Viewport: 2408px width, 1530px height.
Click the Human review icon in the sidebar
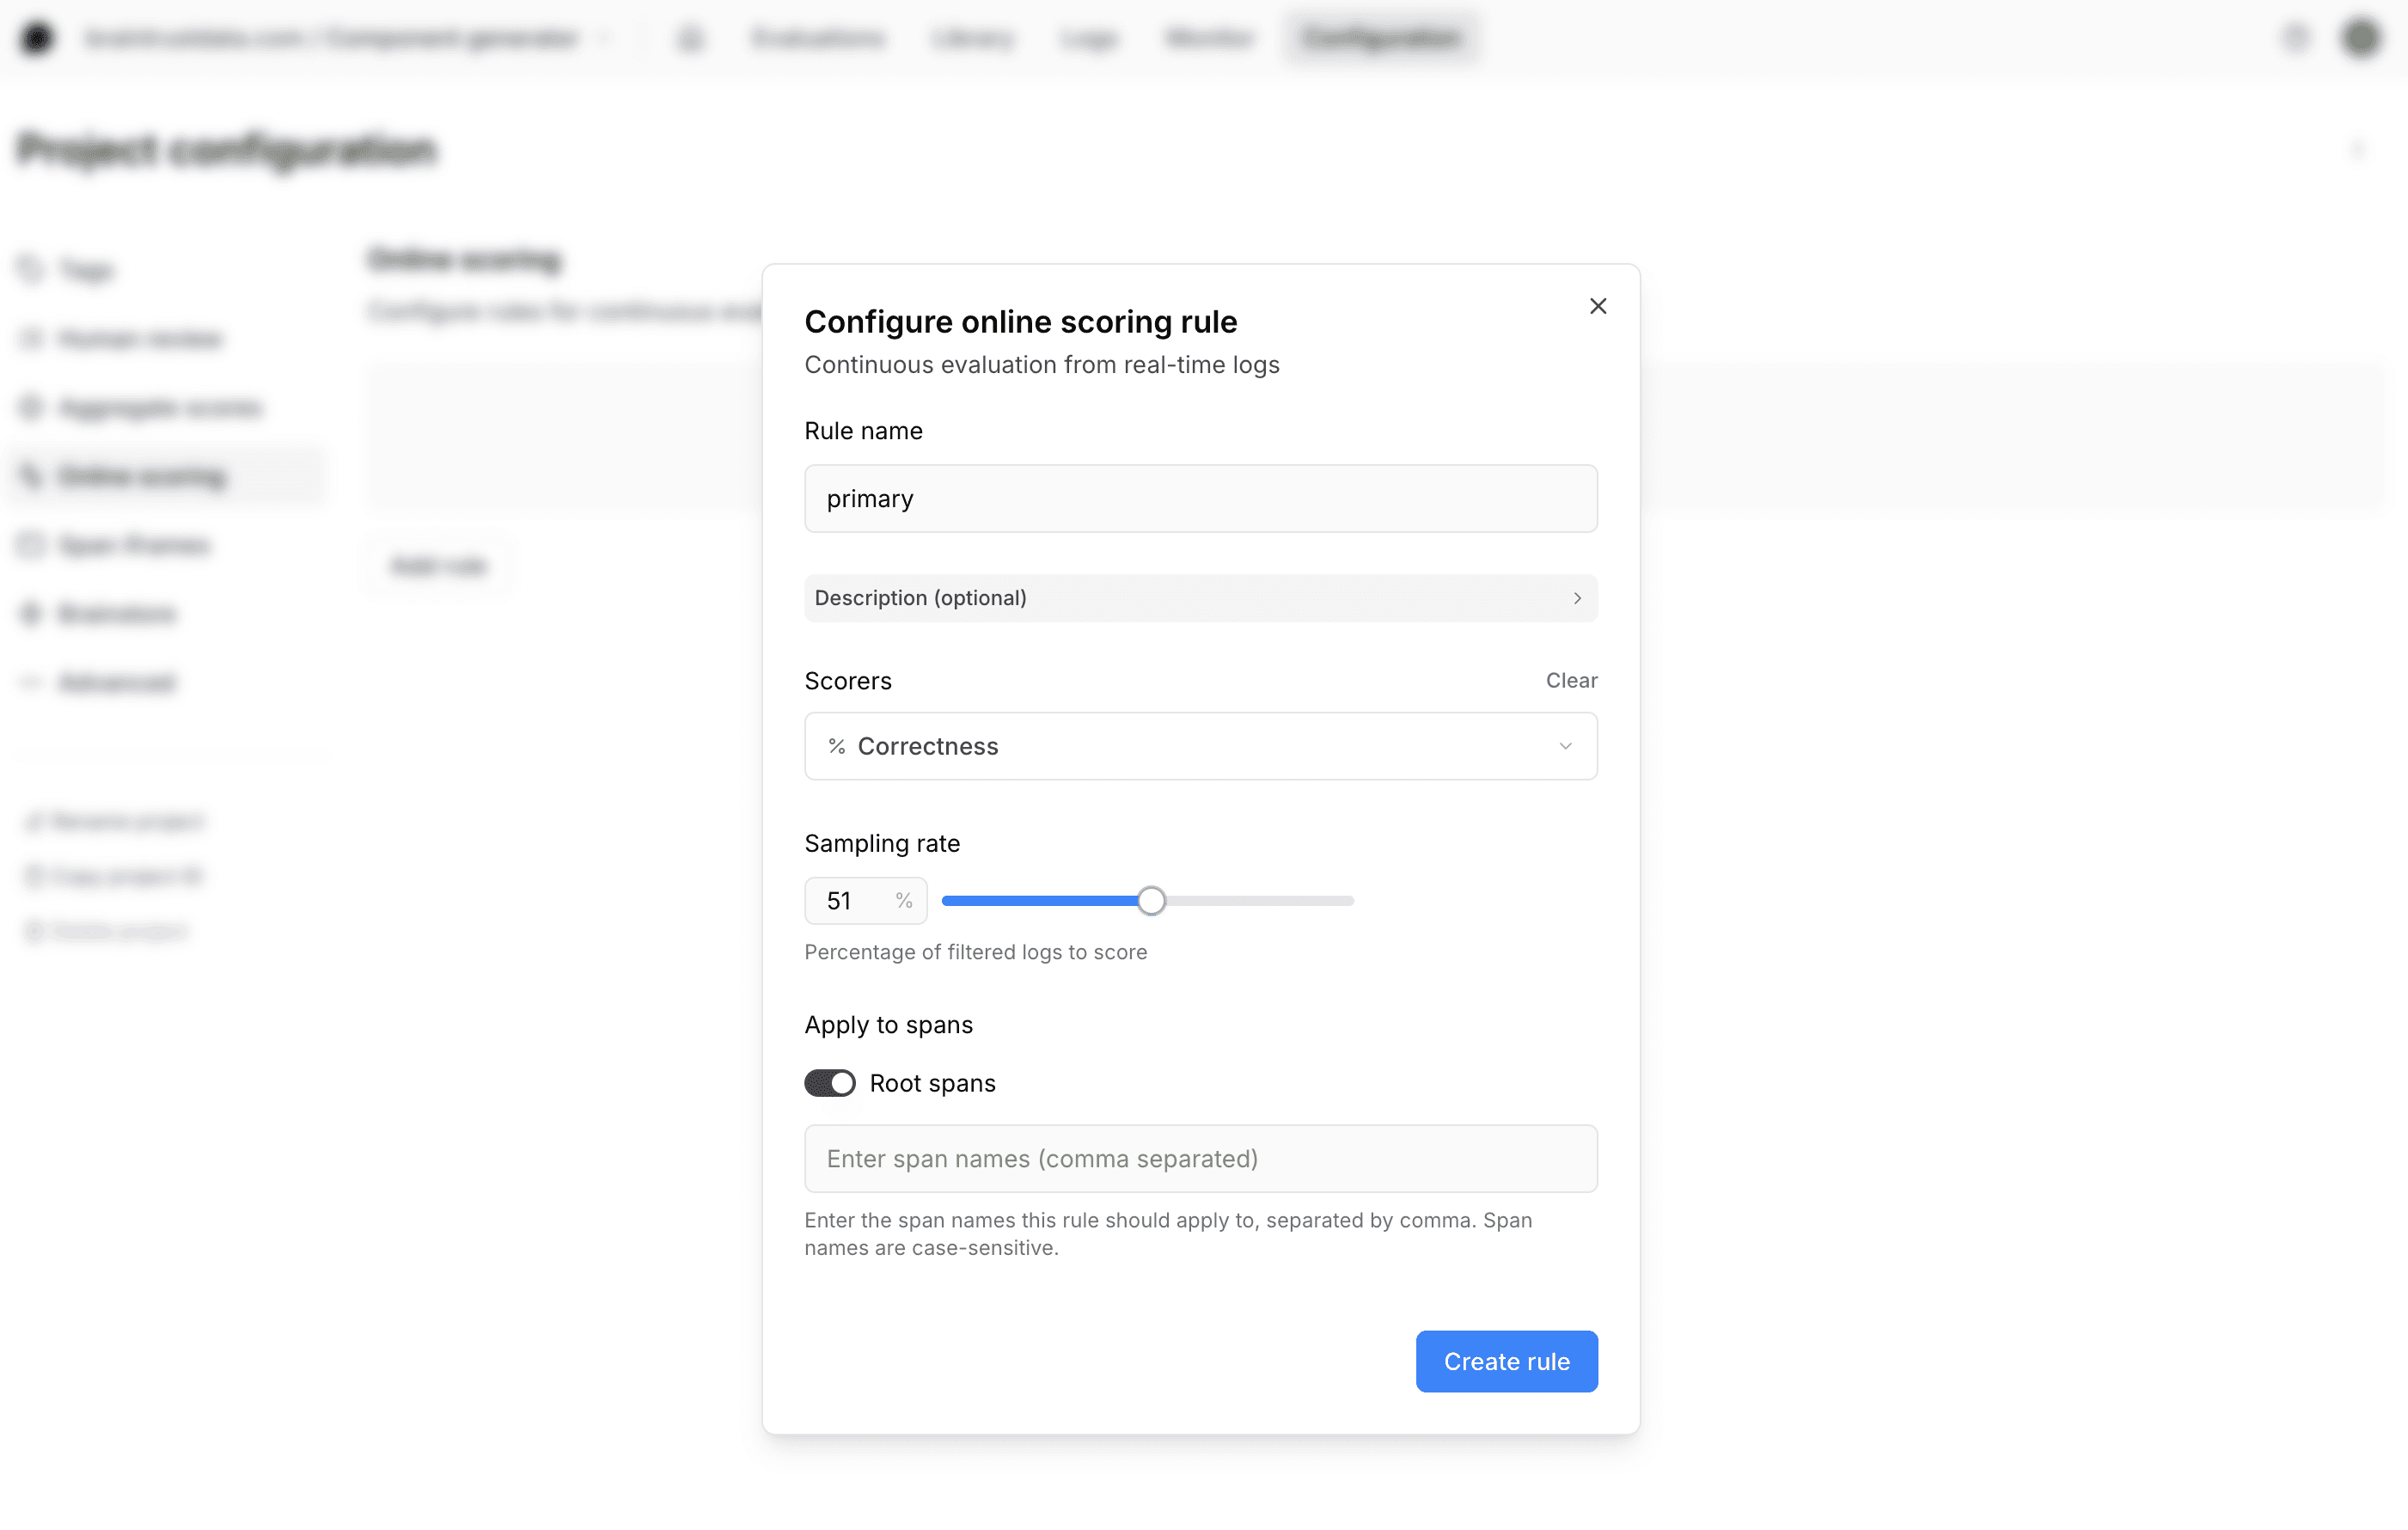30,338
